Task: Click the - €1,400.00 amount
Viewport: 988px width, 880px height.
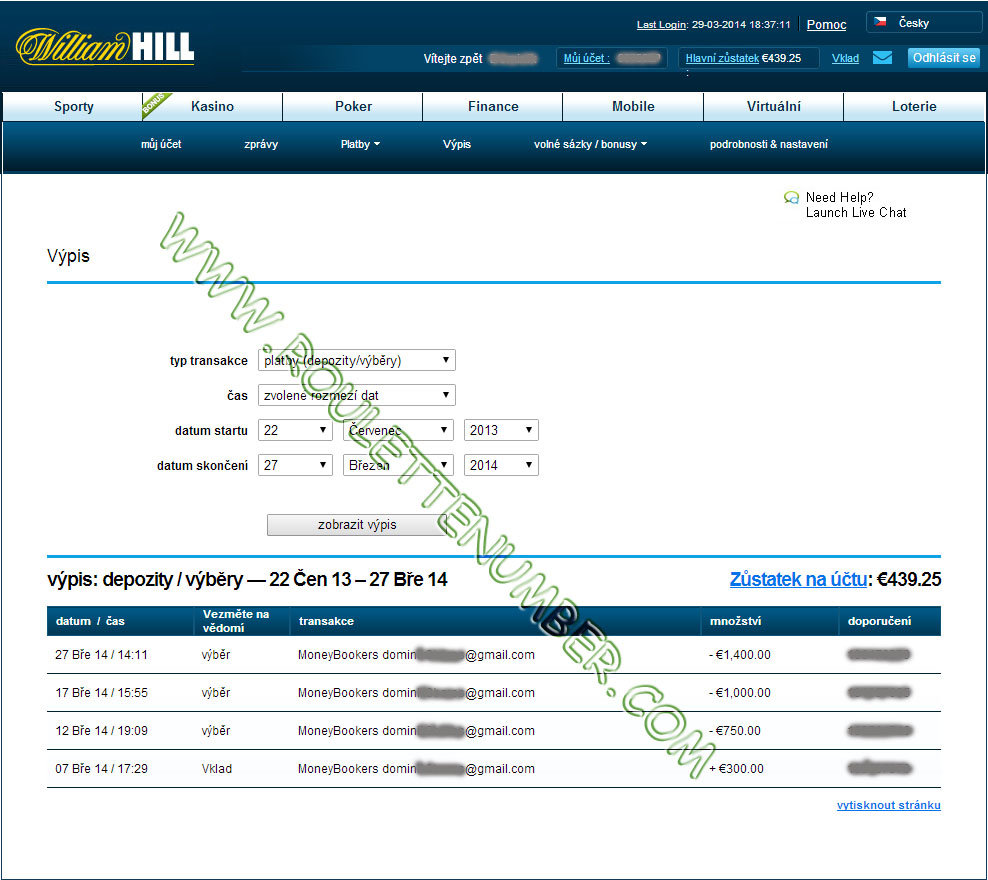Action: (x=740, y=655)
